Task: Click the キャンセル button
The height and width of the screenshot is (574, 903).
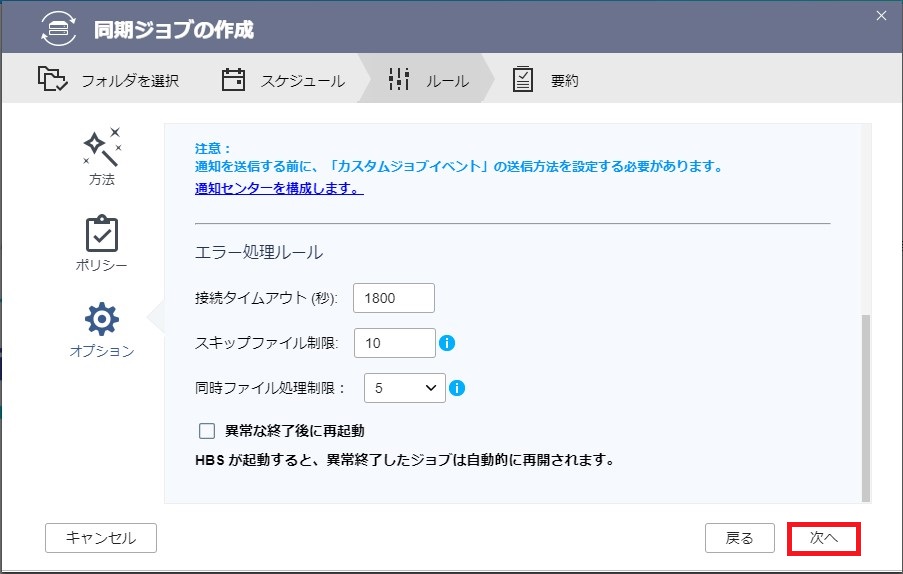Action: (x=101, y=538)
